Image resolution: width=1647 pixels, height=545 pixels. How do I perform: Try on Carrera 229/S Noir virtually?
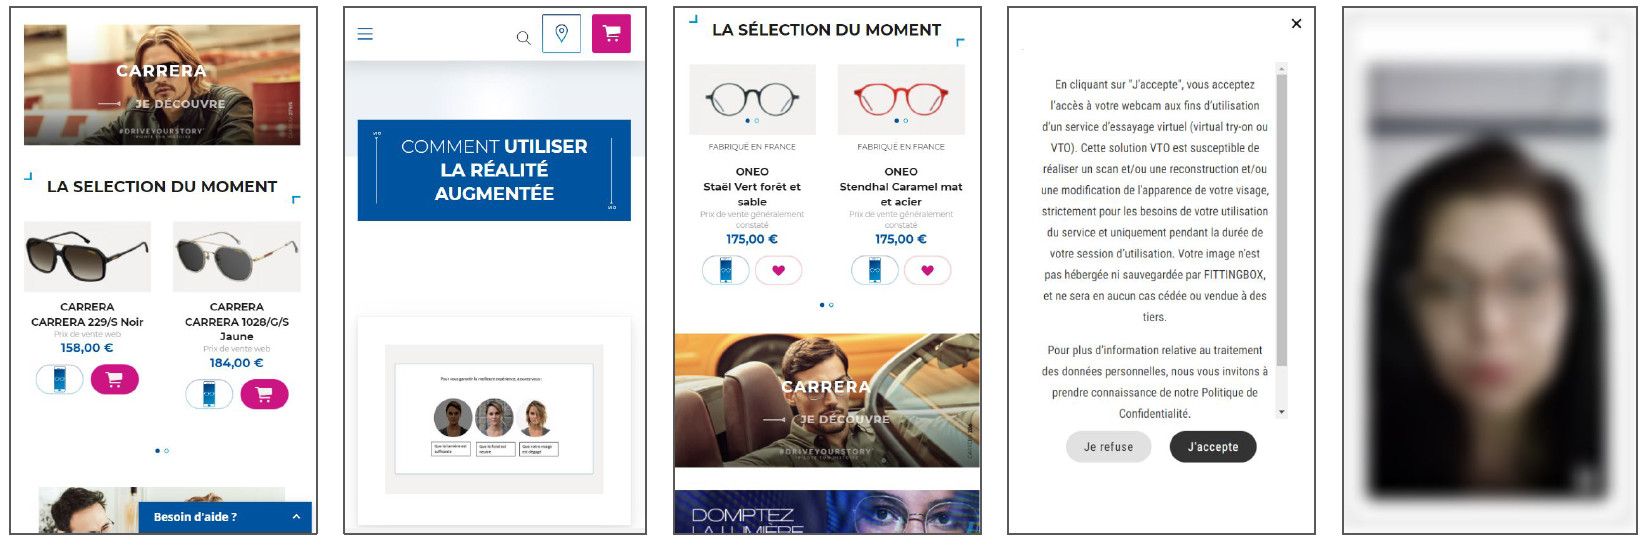[x=59, y=379]
